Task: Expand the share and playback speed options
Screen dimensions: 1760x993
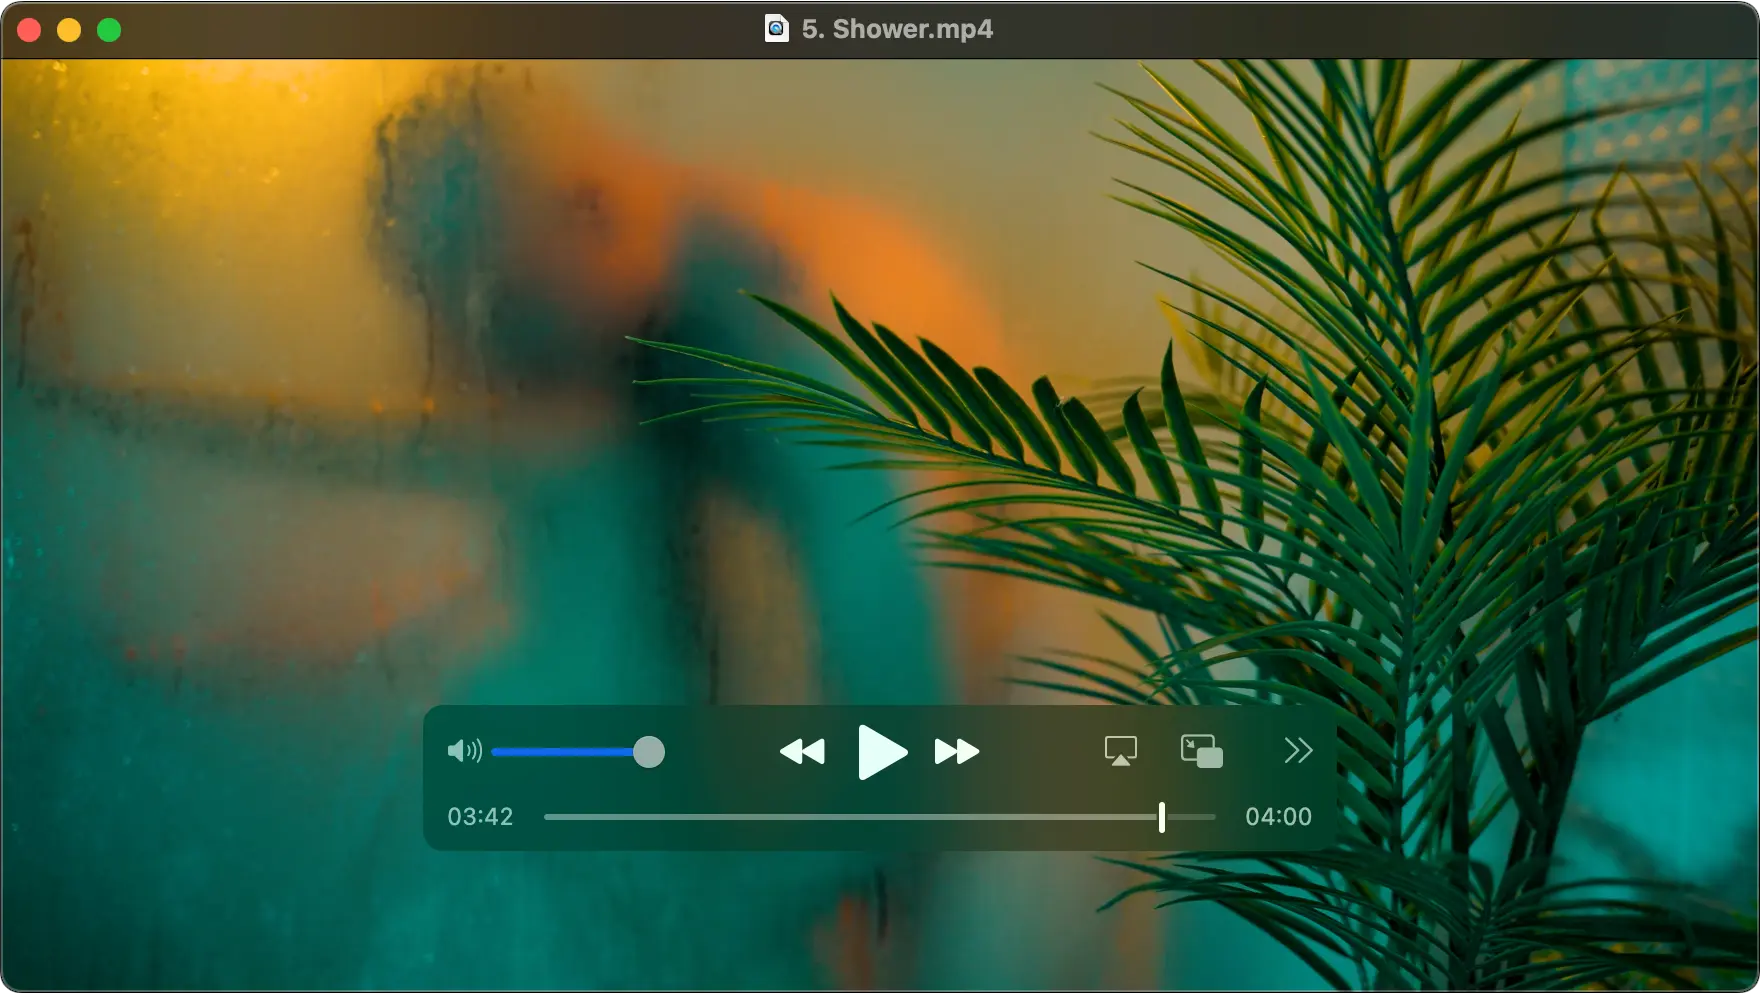Action: pyautogui.click(x=1298, y=751)
